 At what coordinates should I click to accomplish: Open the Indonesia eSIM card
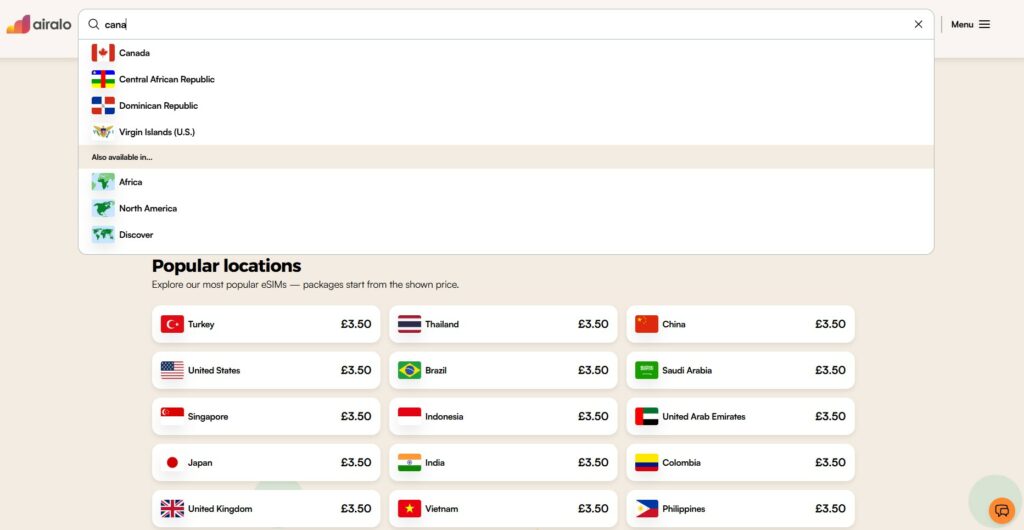tap(503, 416)
